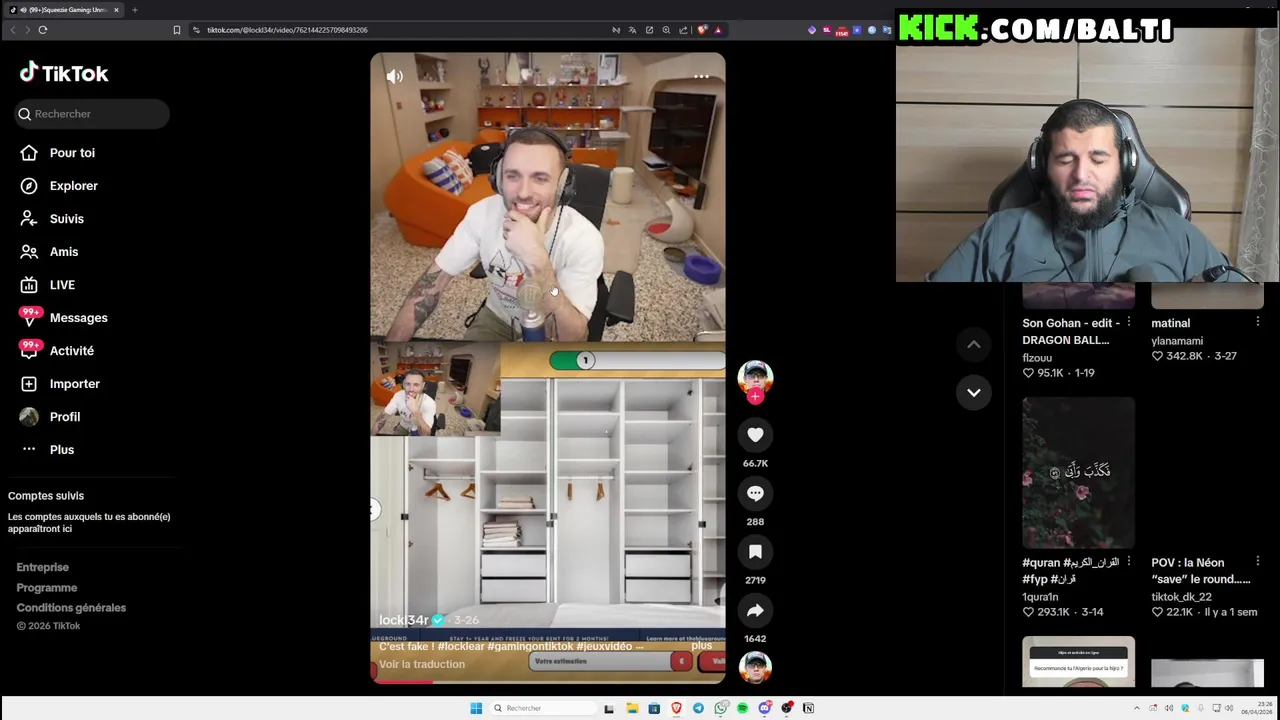Save the video with the bookmark icon
This screenshot has height=720, width=1280.
[x=755, y=552]
